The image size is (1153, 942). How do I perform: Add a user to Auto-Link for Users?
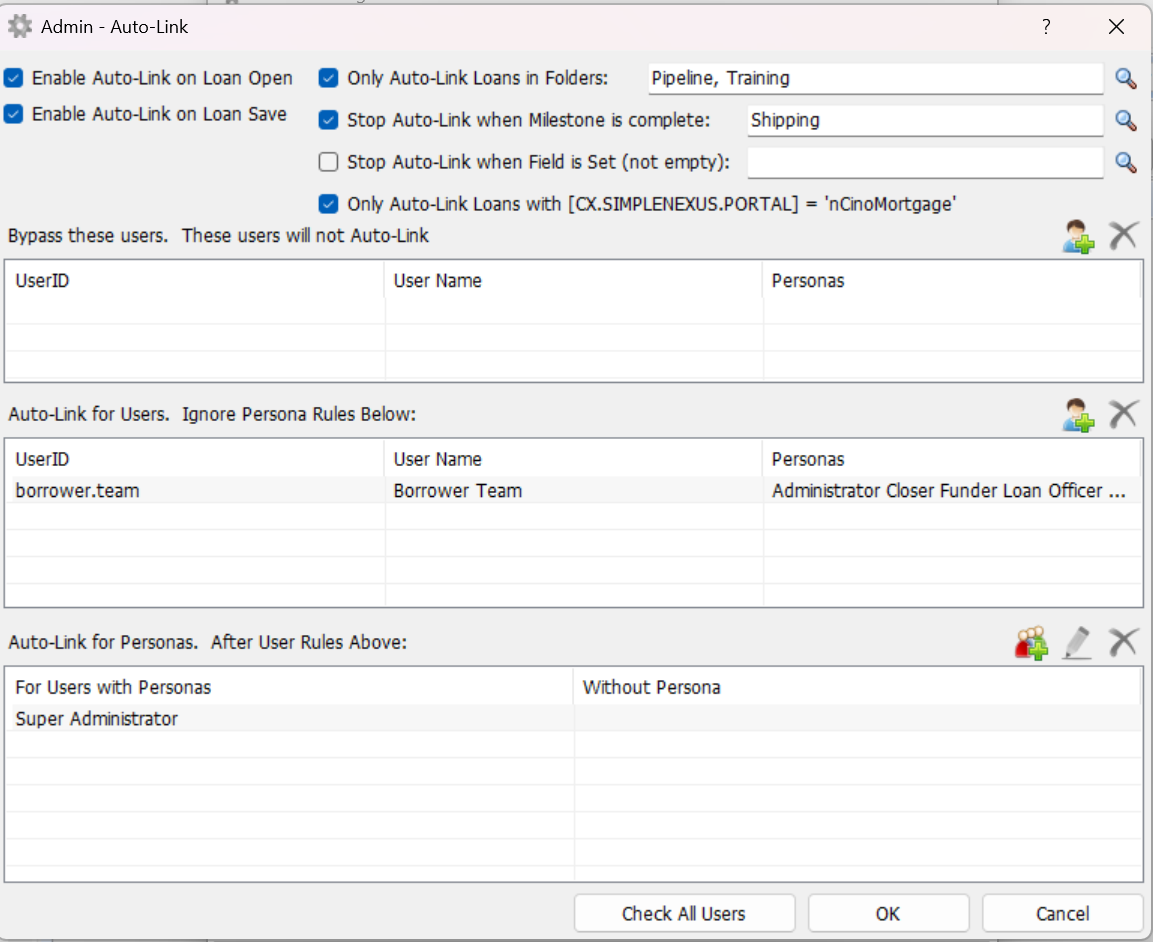pos(1078,414)
